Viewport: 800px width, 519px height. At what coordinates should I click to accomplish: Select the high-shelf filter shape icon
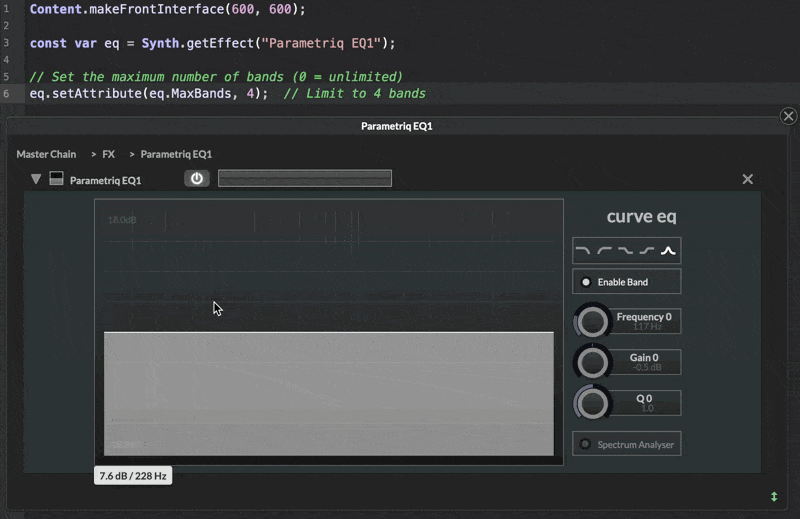(647, 251)
